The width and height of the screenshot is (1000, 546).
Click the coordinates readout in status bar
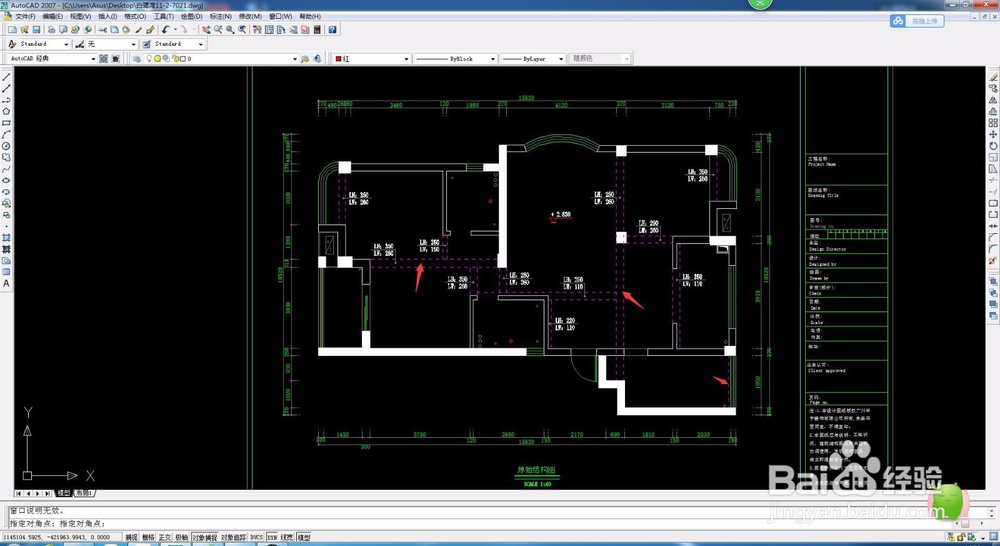click(x=61, y=538)
